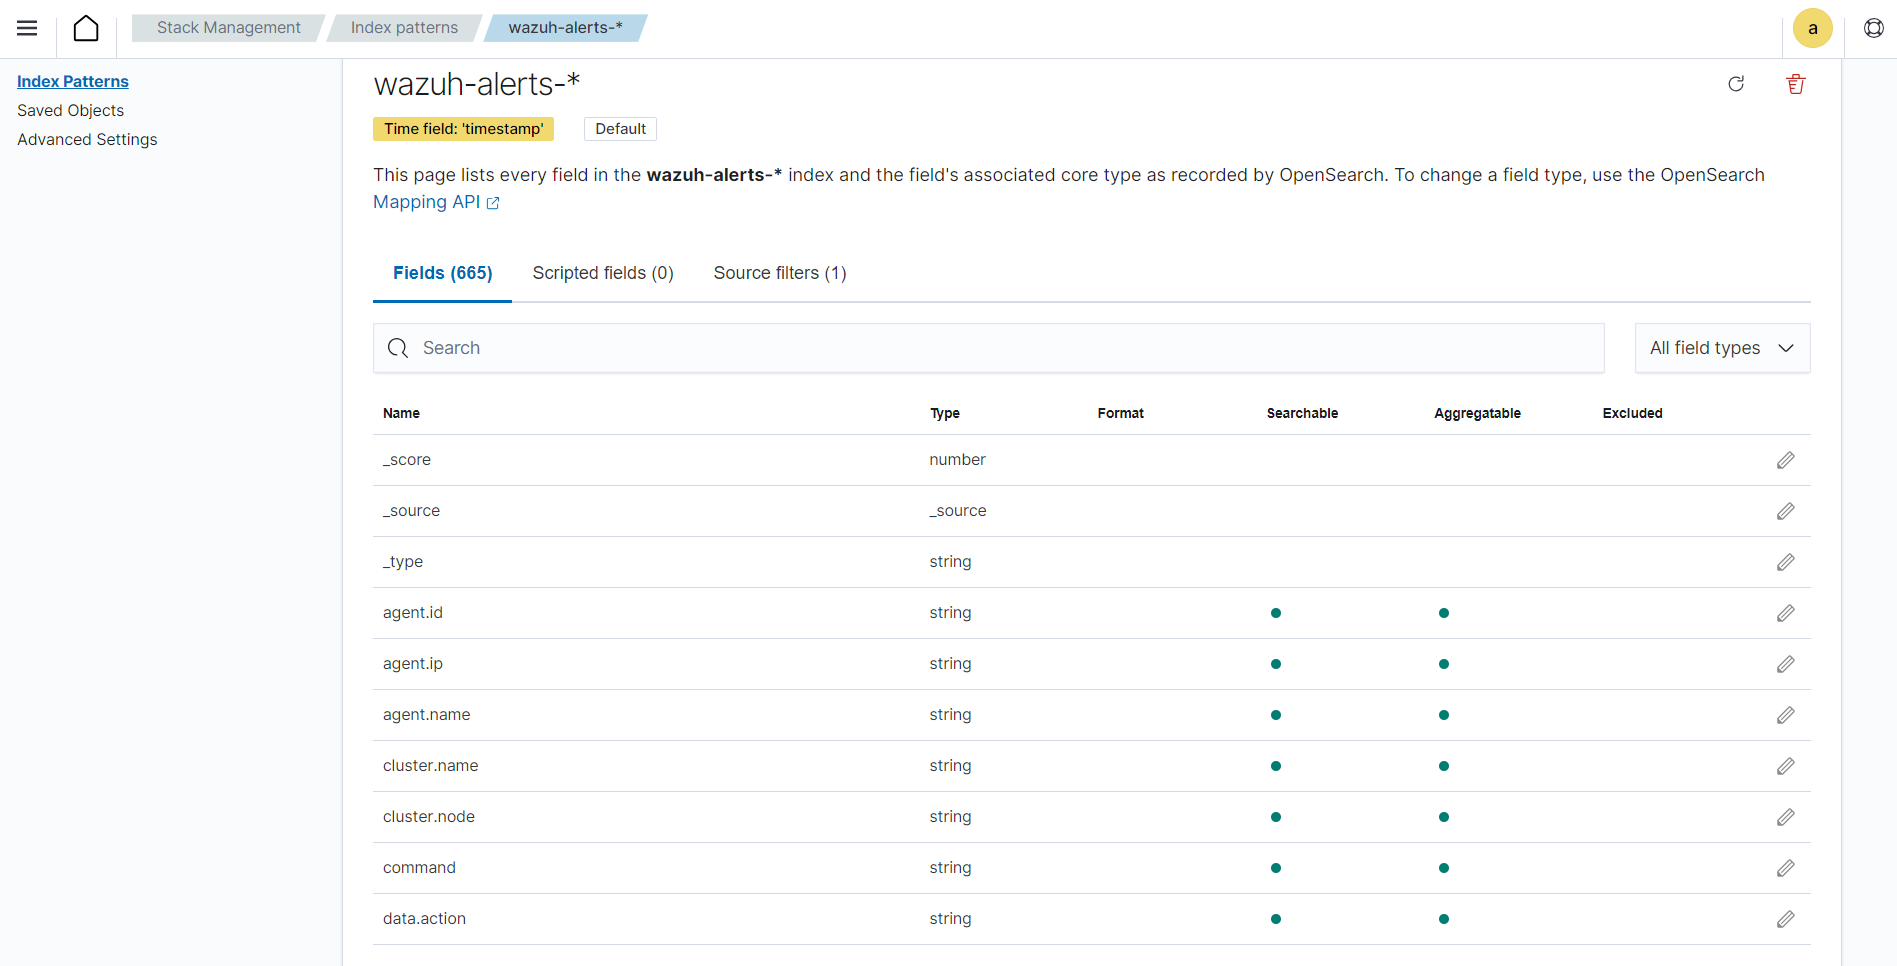Edit the cluster.name field

click(1785, 766)
